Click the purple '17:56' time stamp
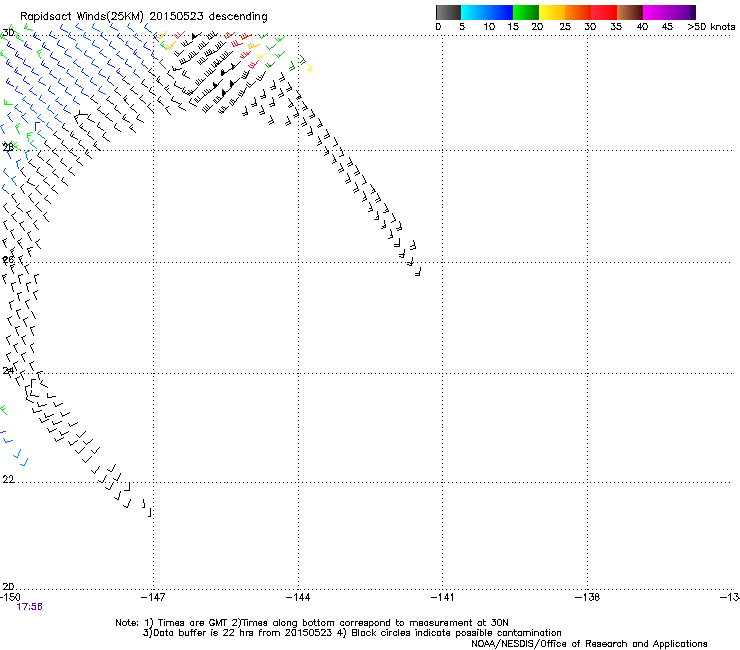Screen dimensions: 740x650 29,607
